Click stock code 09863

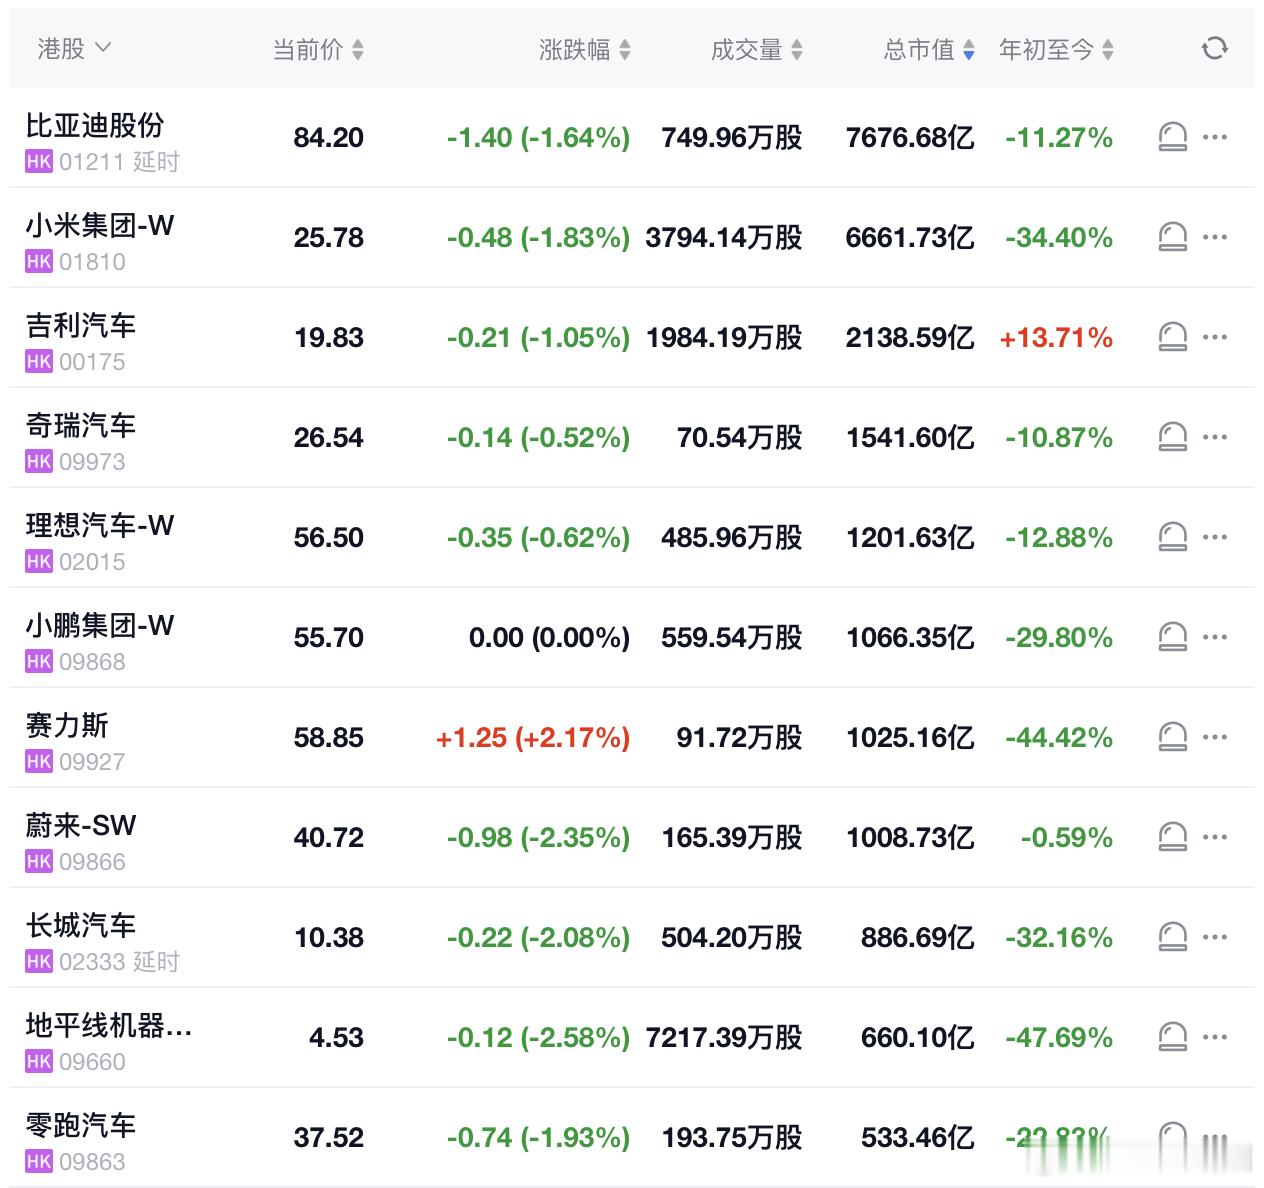click(x=92, y=1162)
